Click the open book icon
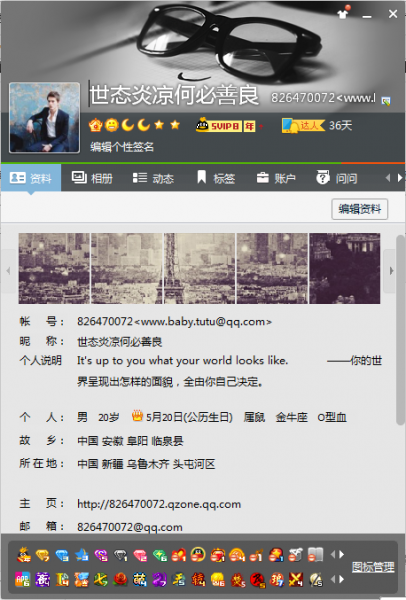The image size is (406, 600). pyautogui.click(x=315, y=554)
